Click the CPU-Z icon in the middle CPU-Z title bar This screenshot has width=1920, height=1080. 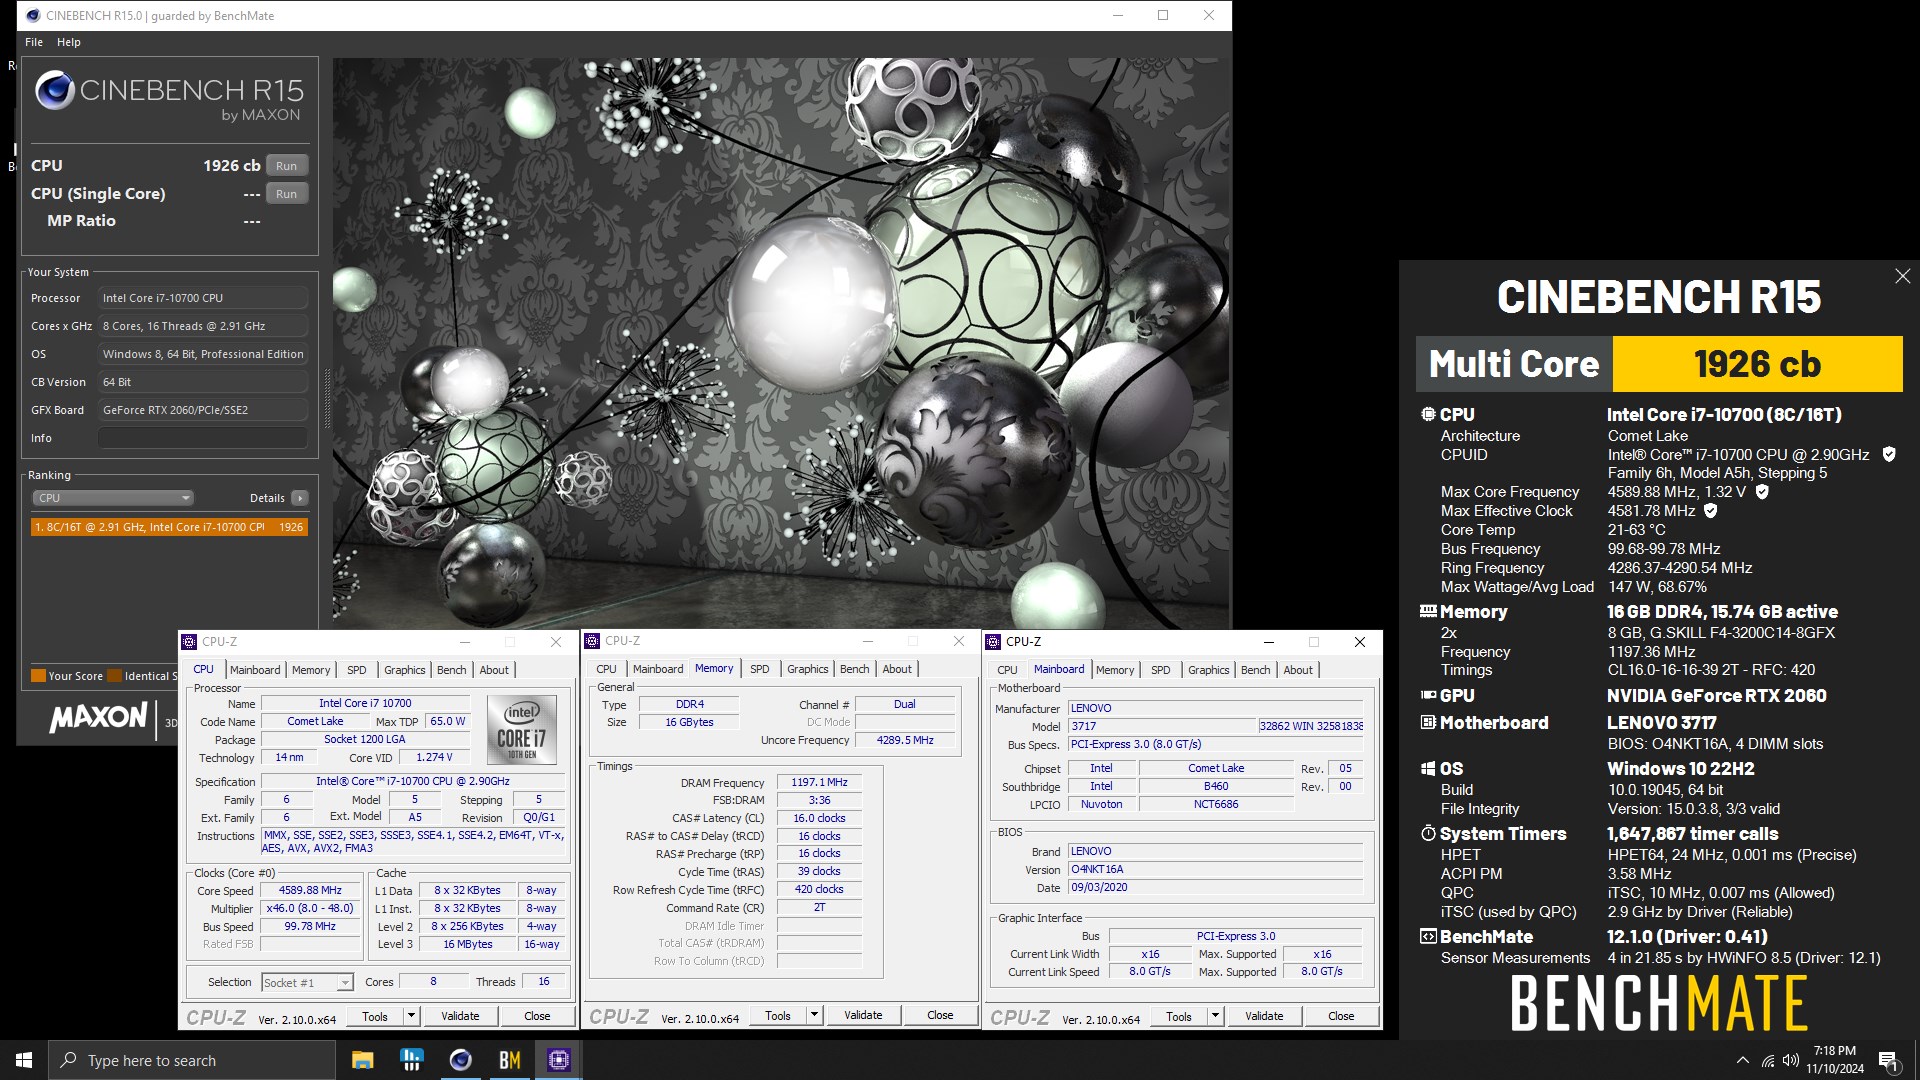tap(593, 641)
